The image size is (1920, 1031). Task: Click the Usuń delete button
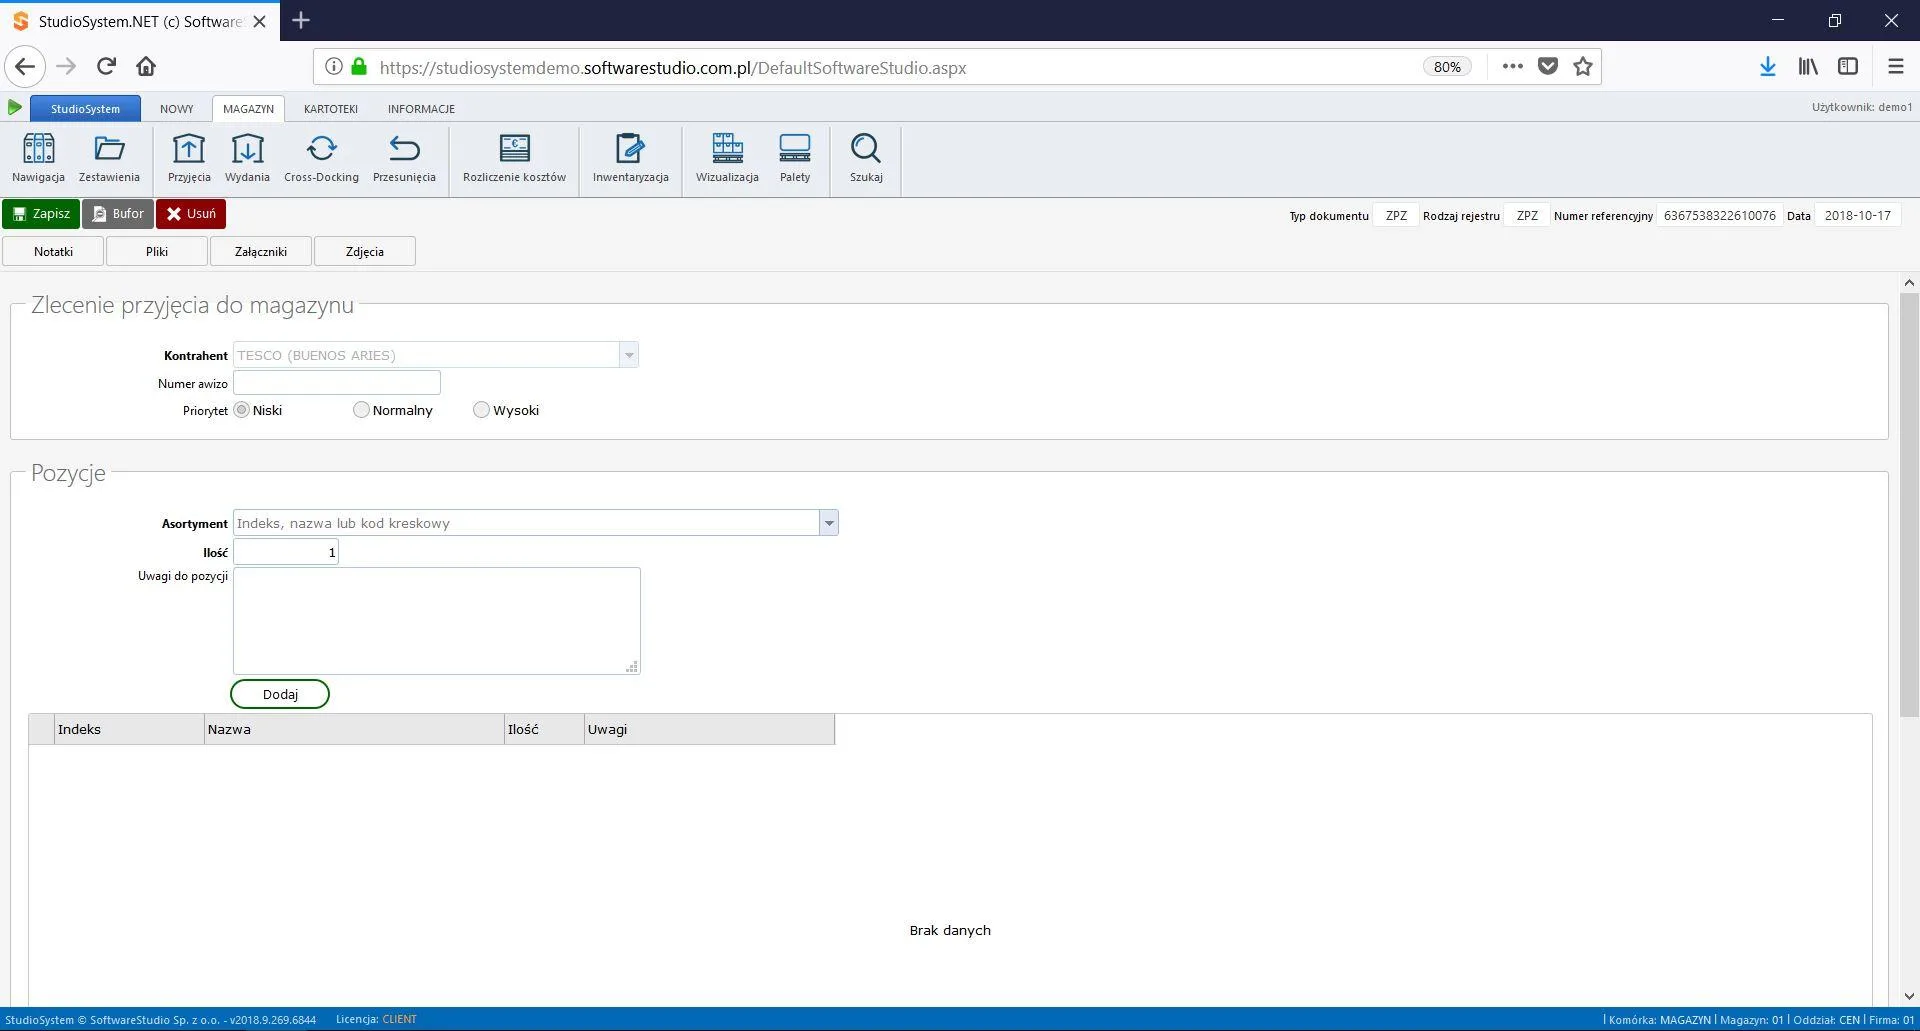click(x=191, y=214)
